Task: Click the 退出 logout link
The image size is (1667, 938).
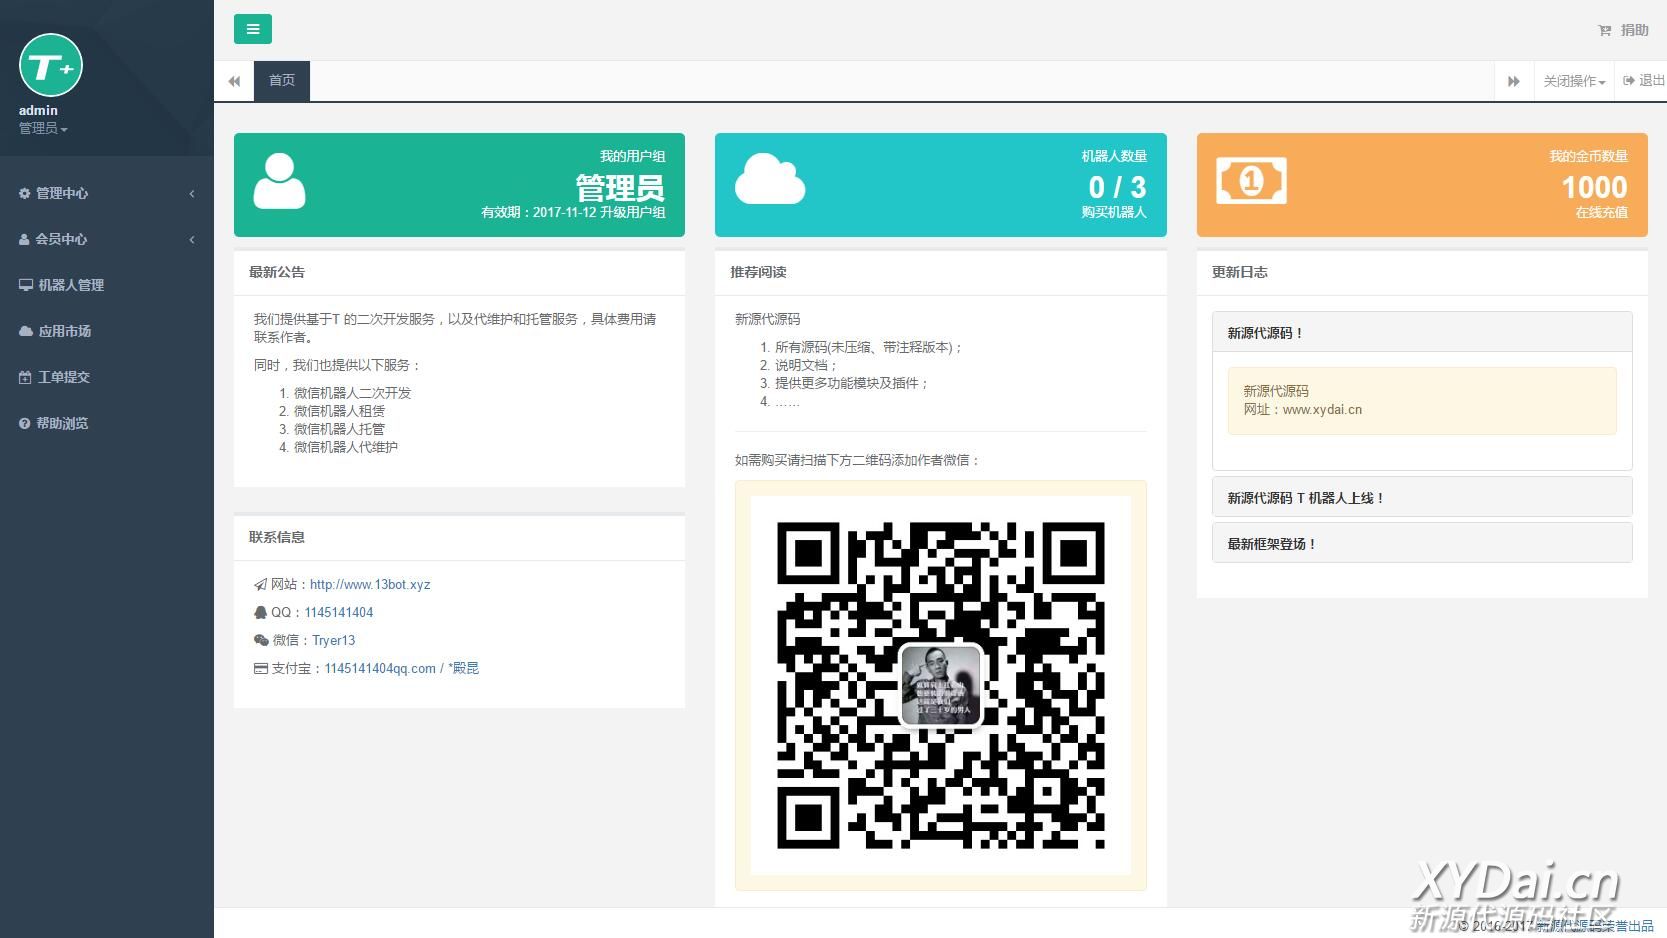Action: [x=1644, y=81]
